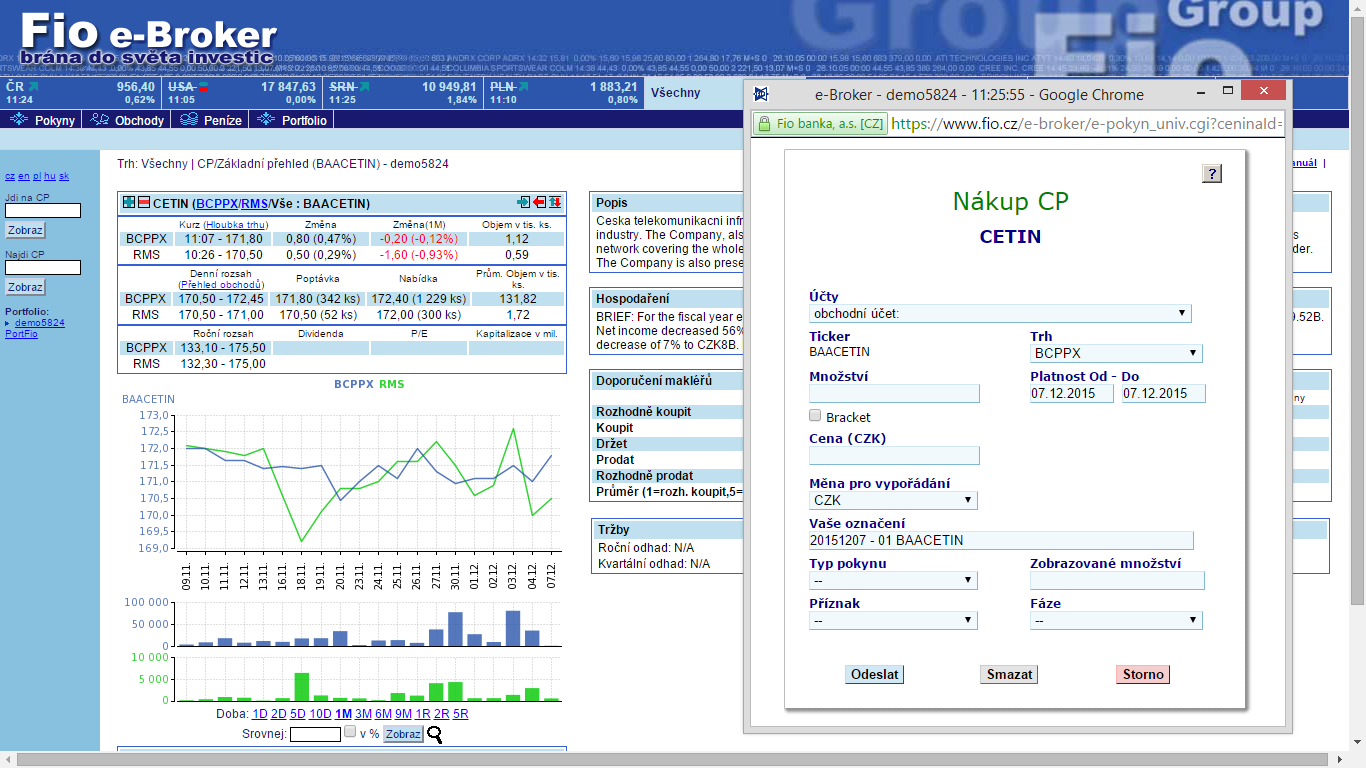Open the RMS link in CETIN header
The width and height of the screenshot is (1366, 768).
click(x=254, y=203)
